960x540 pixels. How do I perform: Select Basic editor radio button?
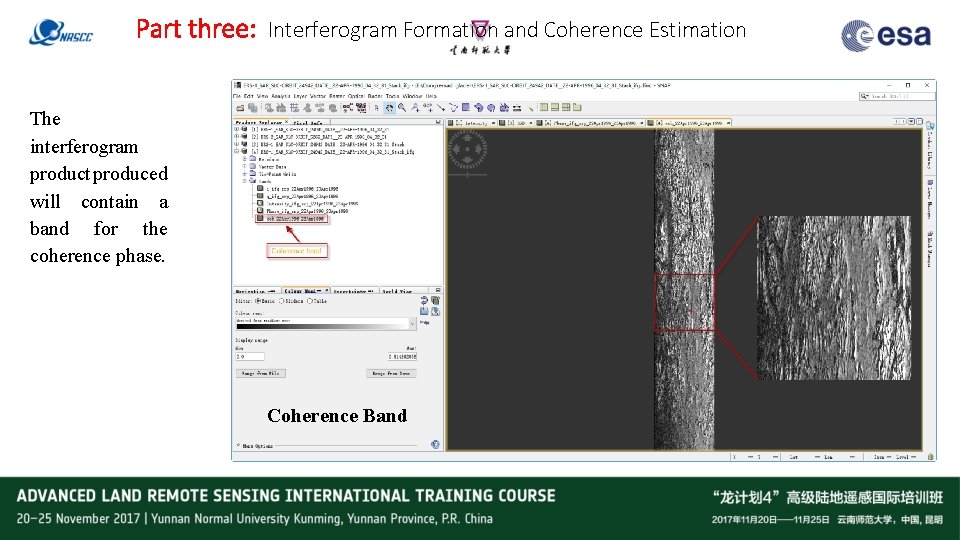pos(258,301)
